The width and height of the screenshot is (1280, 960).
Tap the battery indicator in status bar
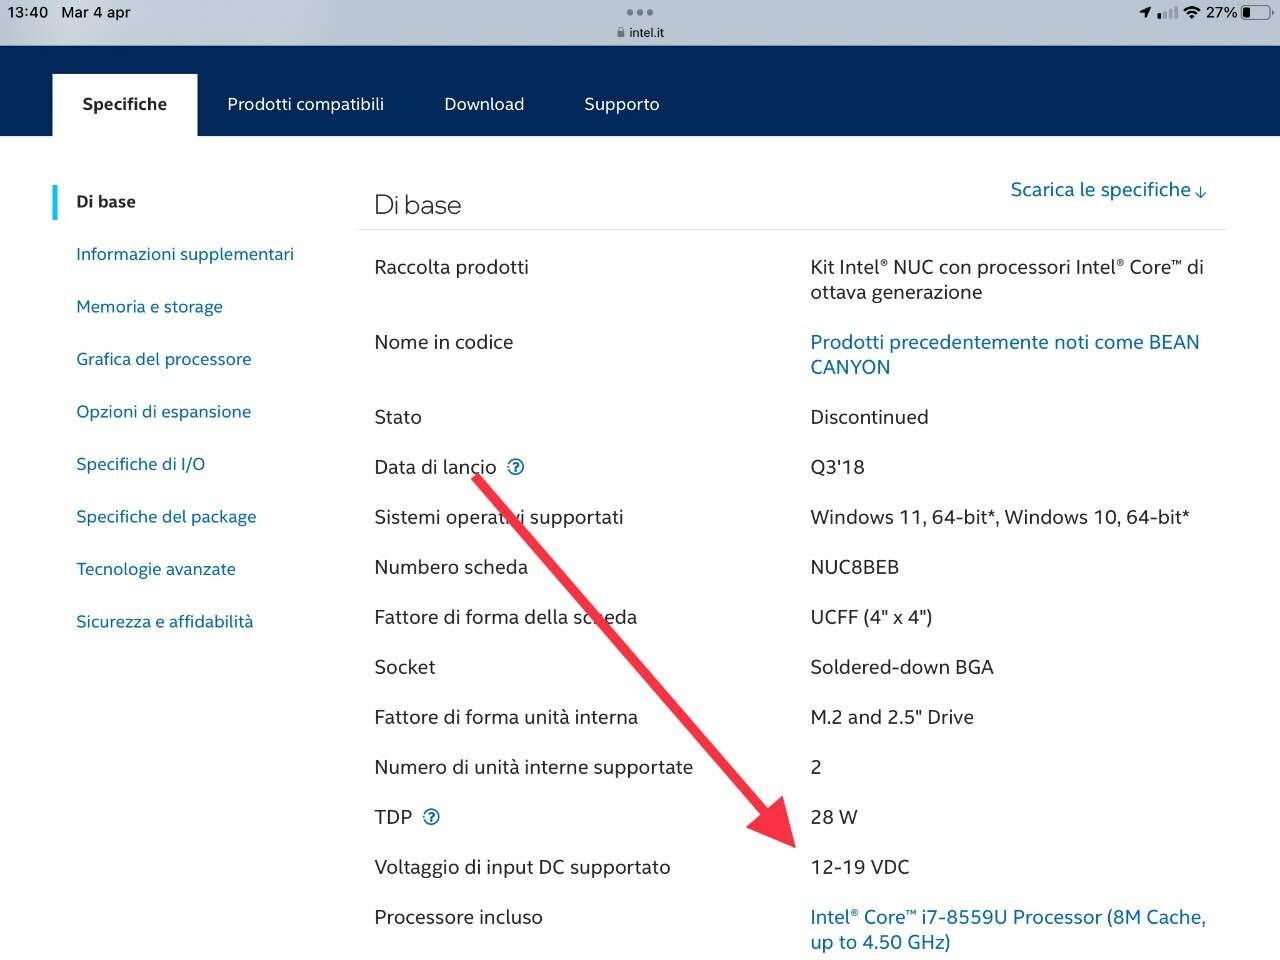1257,12
